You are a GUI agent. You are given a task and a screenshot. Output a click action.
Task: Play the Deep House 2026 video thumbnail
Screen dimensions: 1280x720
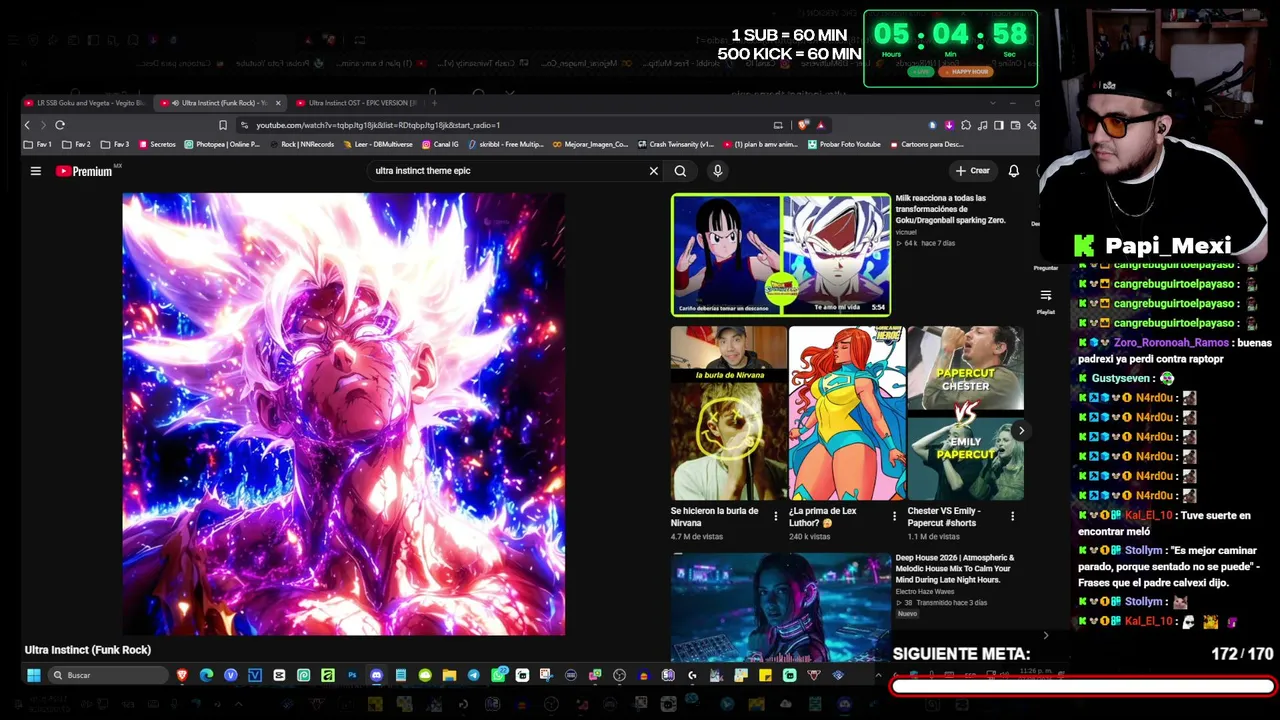(x=781, y=608)
